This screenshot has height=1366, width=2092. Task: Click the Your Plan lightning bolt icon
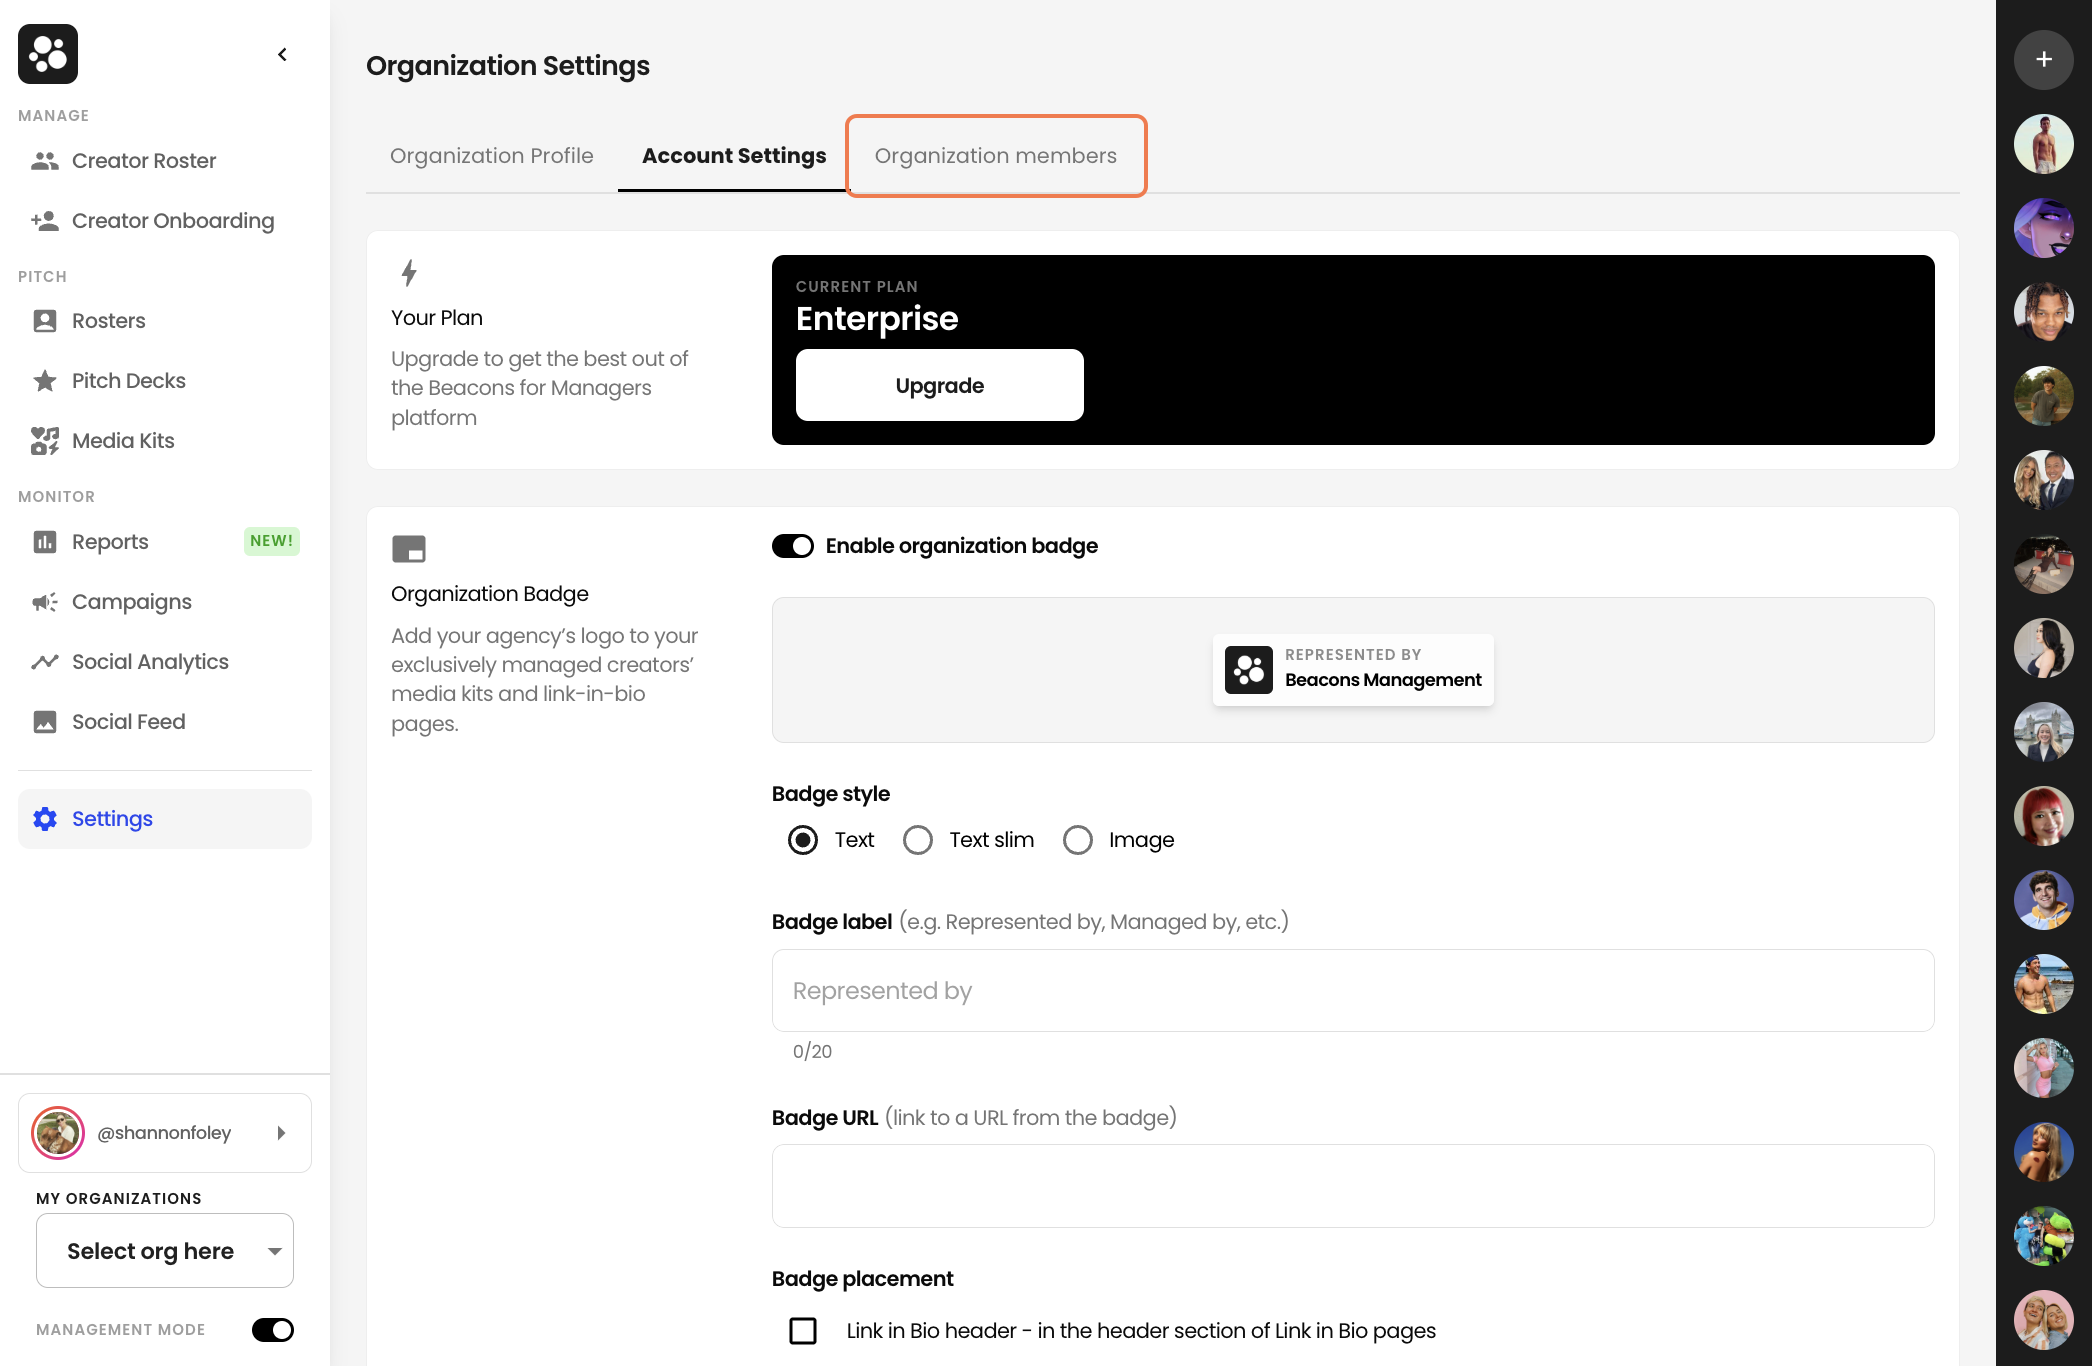pos(409,273)
